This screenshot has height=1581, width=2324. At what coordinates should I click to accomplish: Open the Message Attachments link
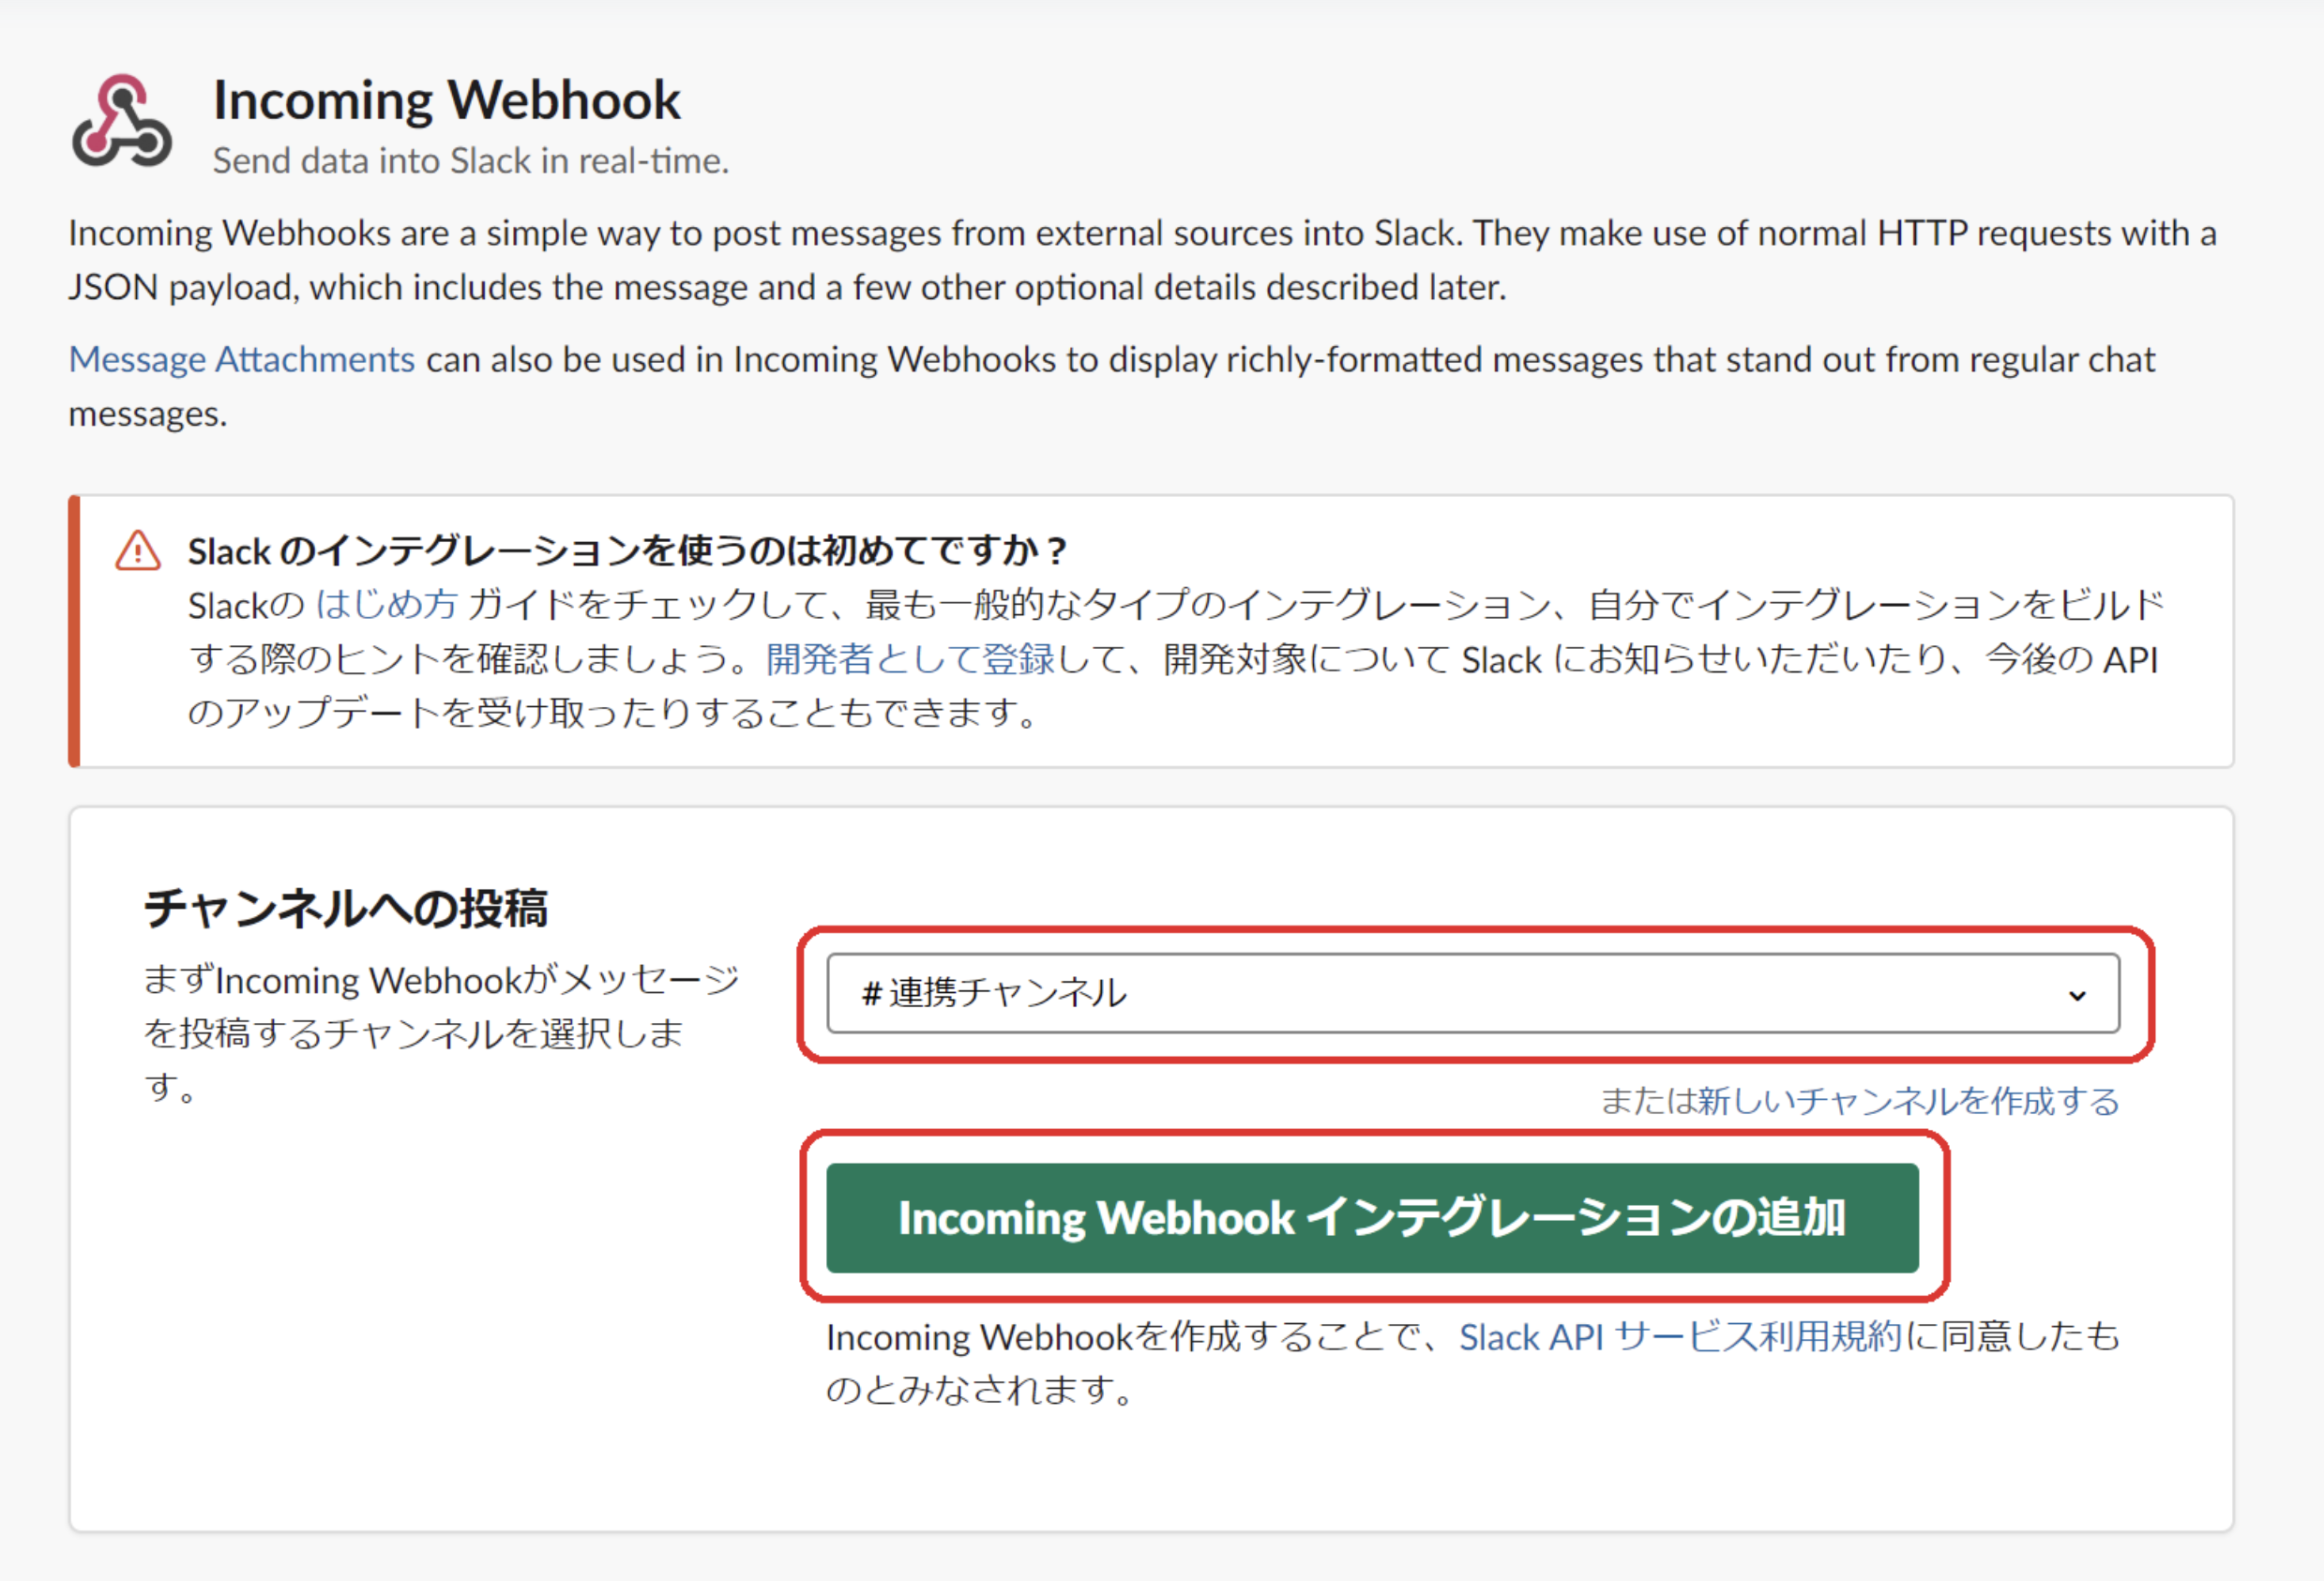point(241,359)
